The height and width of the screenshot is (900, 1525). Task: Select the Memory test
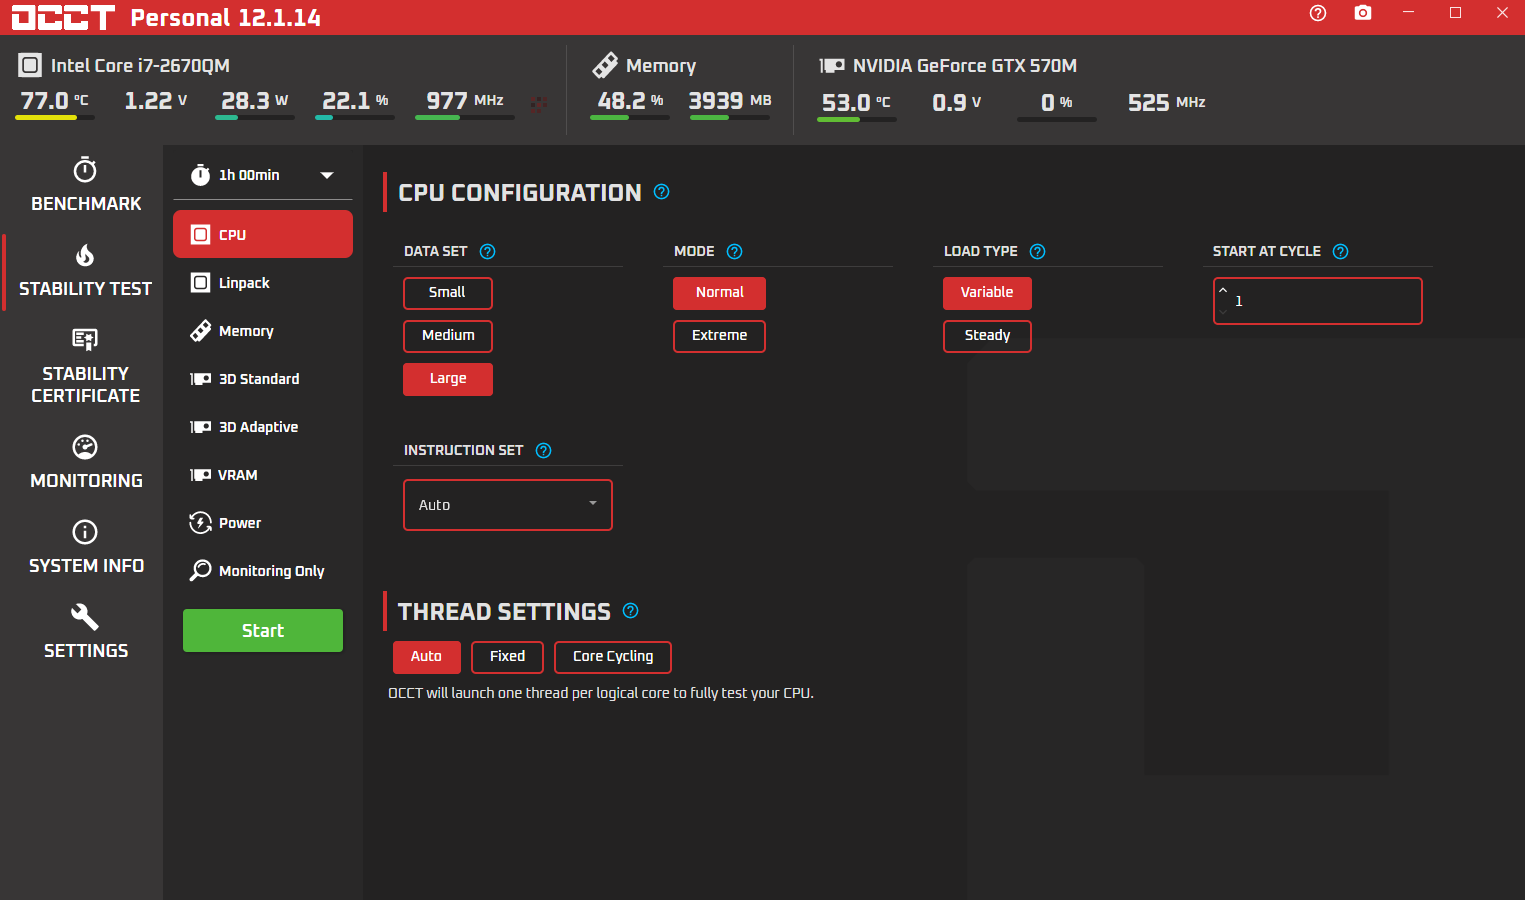[263, 331]
